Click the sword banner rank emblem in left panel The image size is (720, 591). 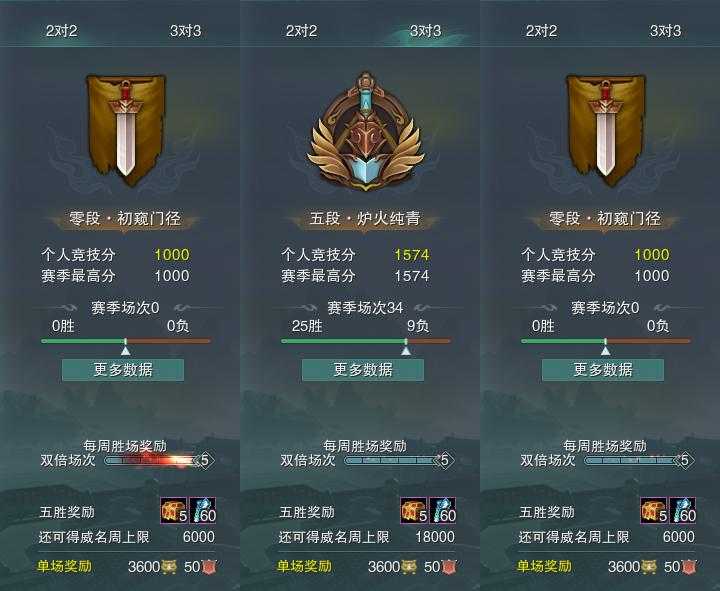pos(126,129)
